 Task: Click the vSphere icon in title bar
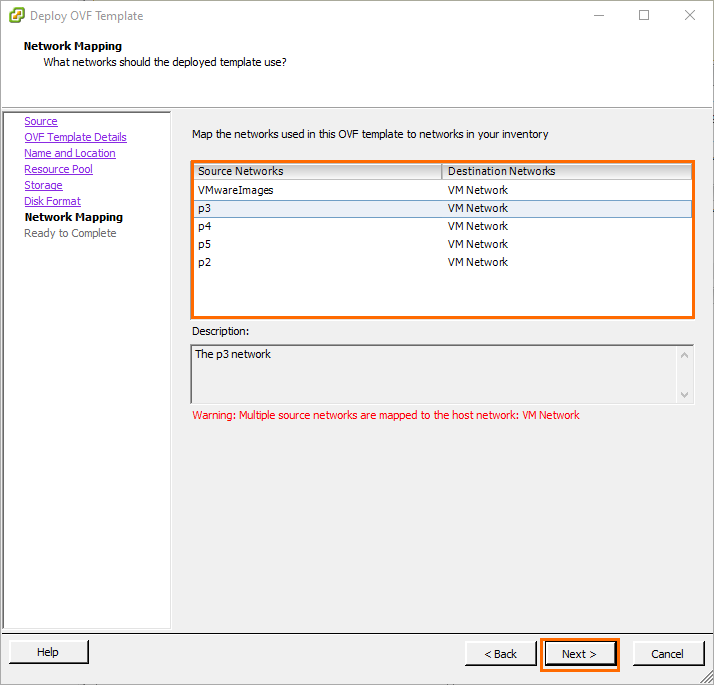17,16
